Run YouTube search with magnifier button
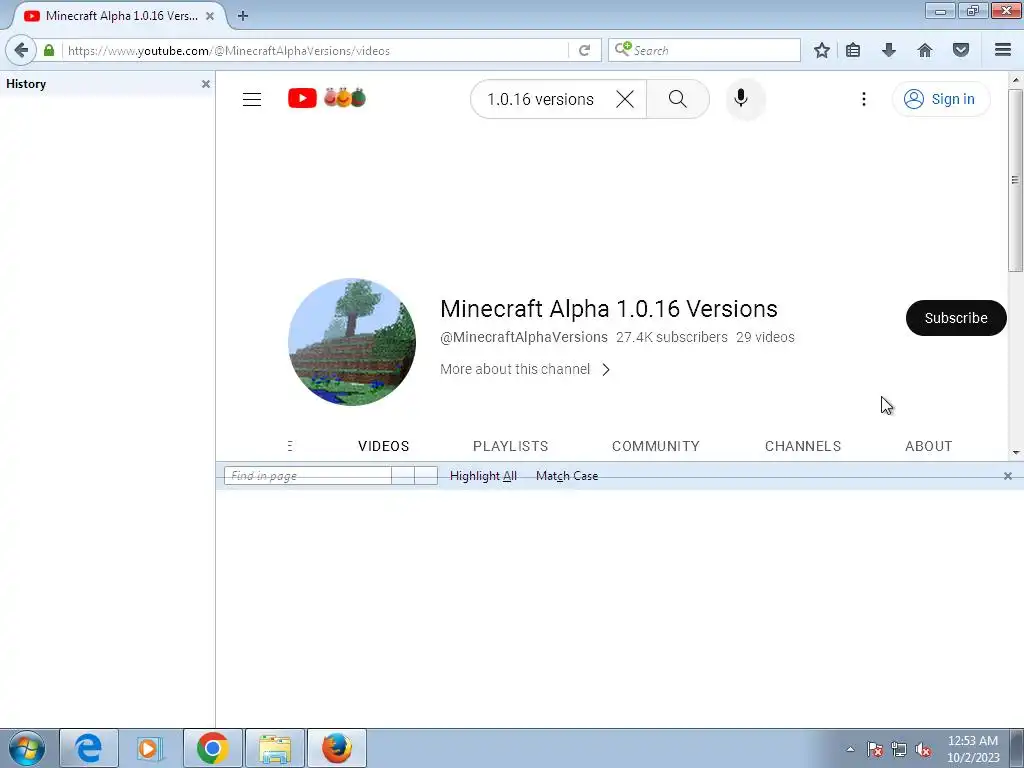 pos(678,99)
